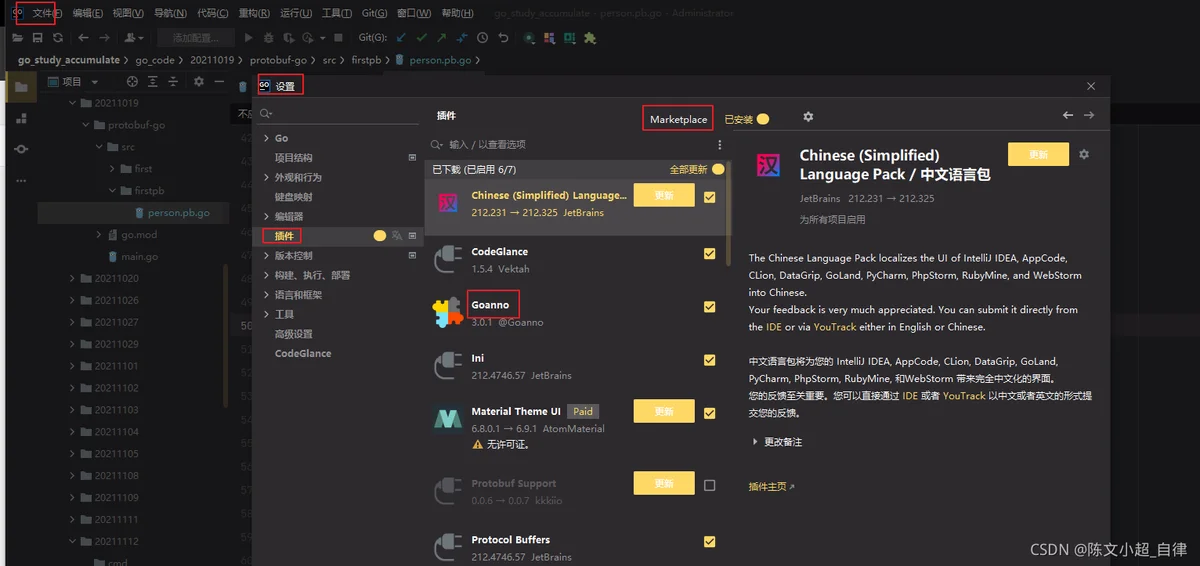Collapse the 20211019 folder in project tree
Screen dimensions: 1200x566
(72, 103)
